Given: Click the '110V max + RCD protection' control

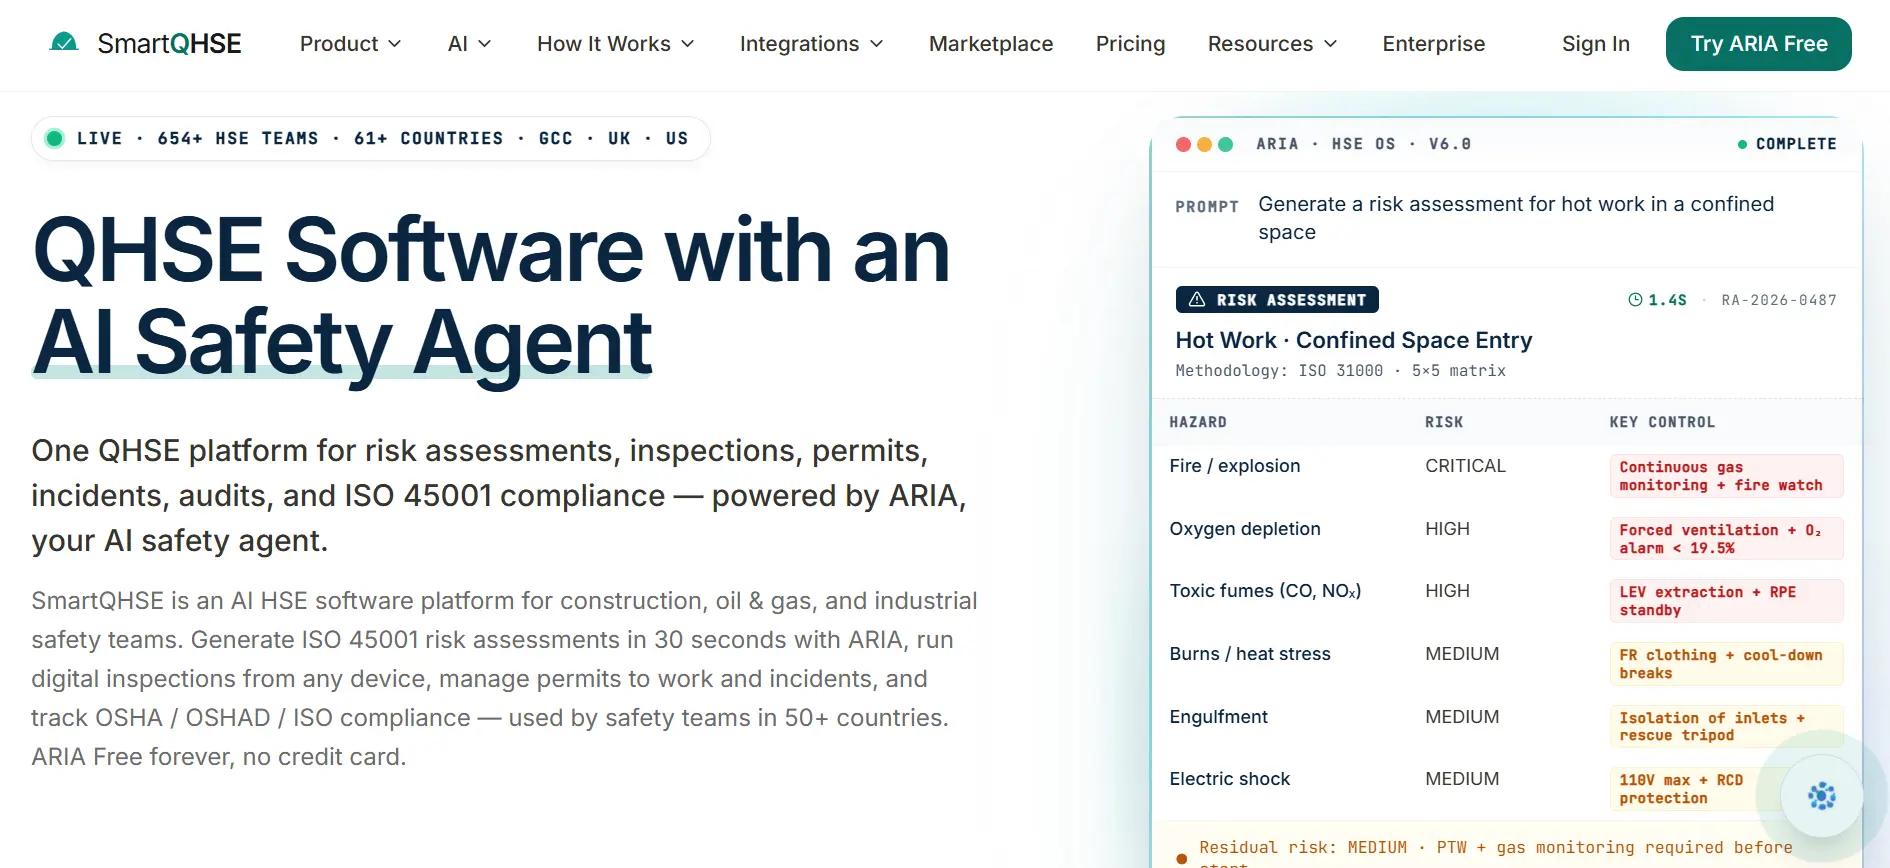Looking at the screenshot, I should 1726,789.
